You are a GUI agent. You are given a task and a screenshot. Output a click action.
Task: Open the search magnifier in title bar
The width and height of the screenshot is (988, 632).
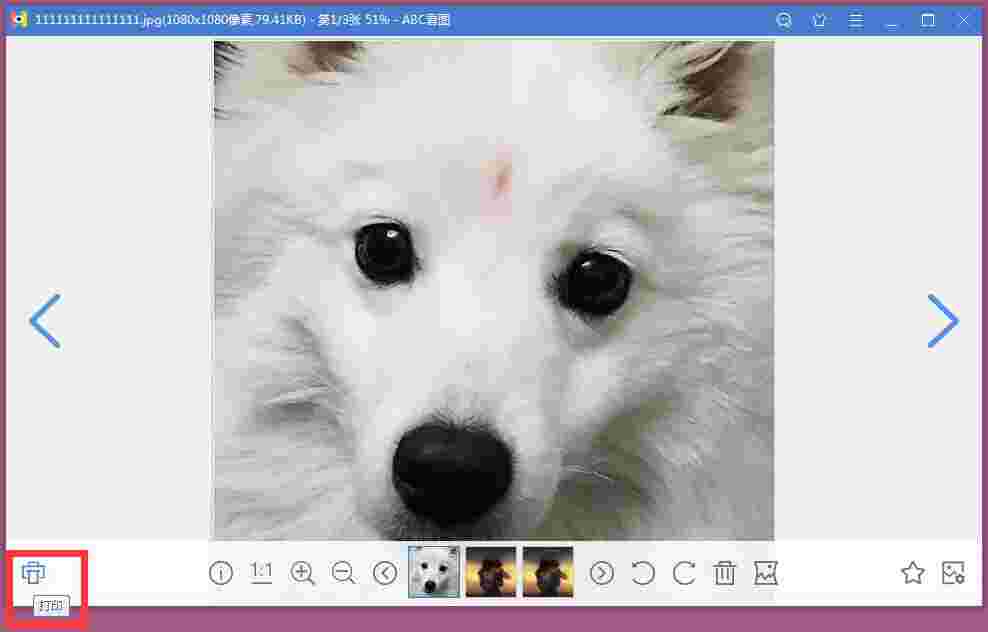point(784,20)
